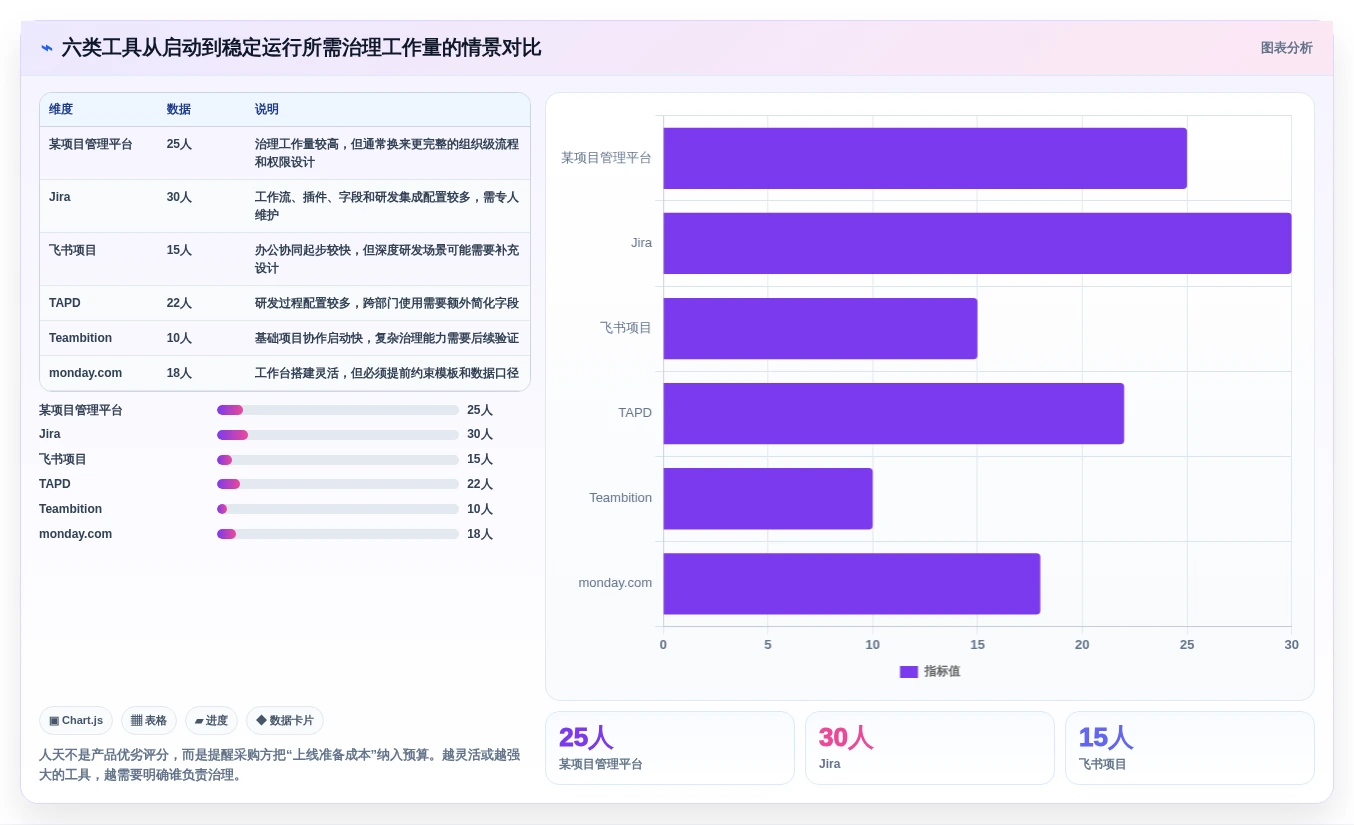This screenshot has height=825, width=1354.
Task: Select the Chart.js tag chip
Action: (x=76, y=720)
